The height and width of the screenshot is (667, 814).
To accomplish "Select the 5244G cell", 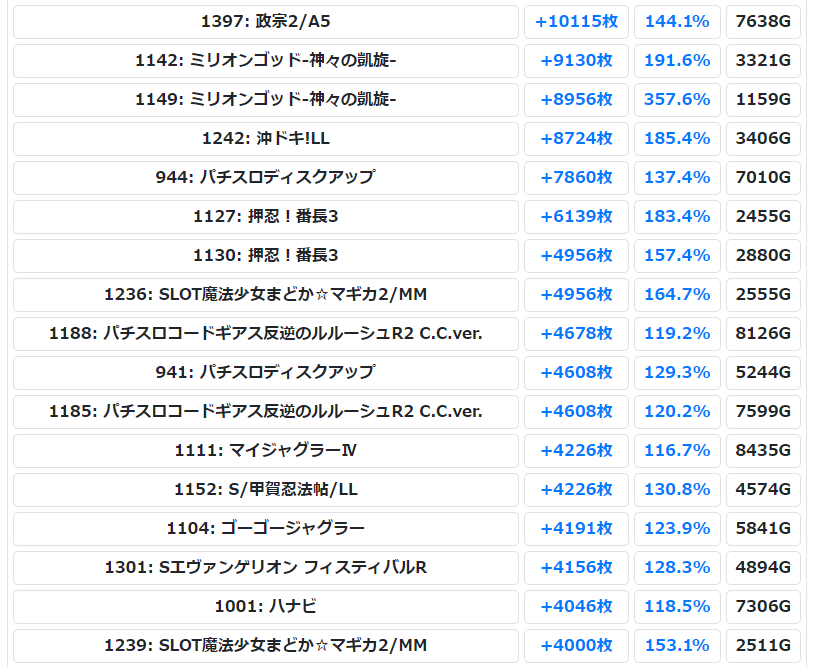I will pos(763,373).
